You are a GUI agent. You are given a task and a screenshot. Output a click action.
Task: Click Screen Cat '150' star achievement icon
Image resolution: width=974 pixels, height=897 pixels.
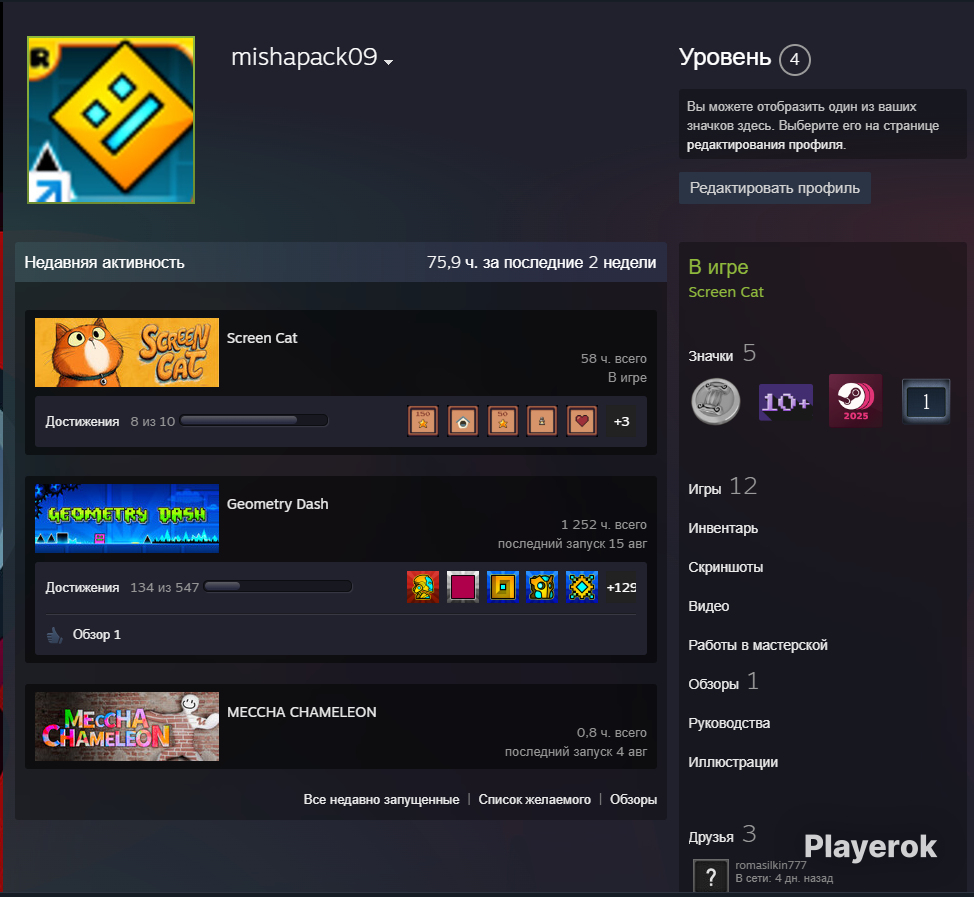[x=423, y=421]
